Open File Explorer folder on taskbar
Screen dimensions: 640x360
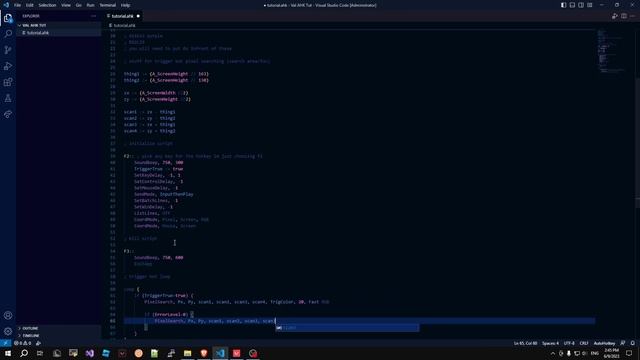coord(187,353)
